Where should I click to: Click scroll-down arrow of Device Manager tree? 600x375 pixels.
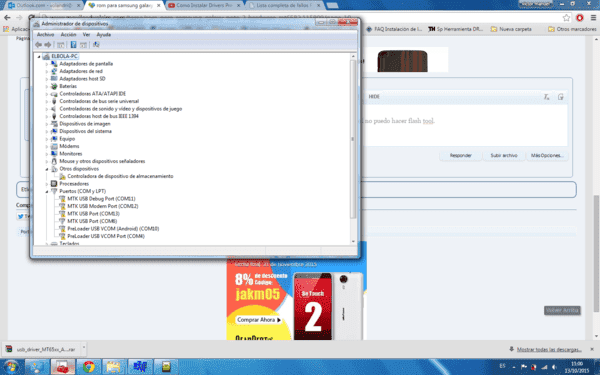pyautogui.click(x=353, y=242)
